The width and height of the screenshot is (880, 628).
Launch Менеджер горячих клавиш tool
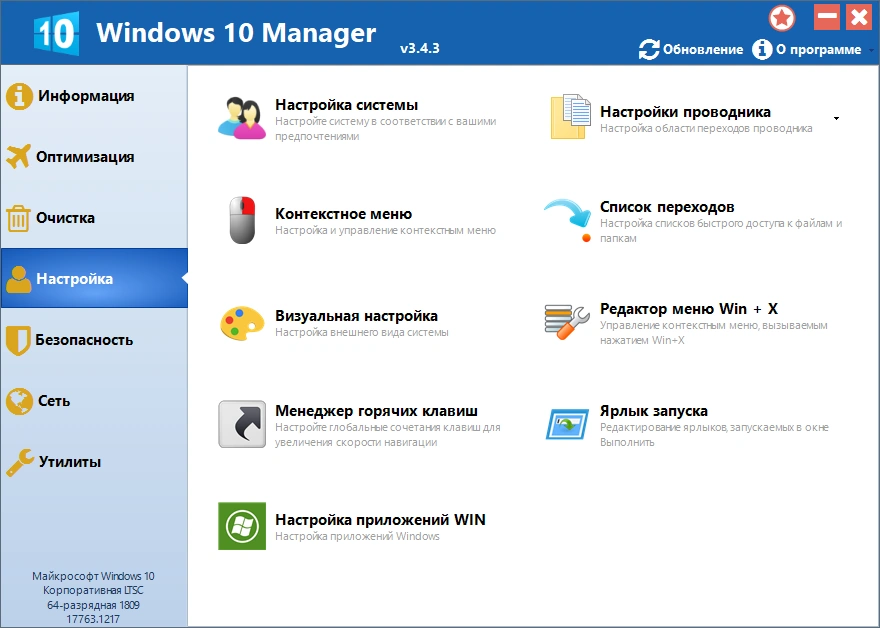(x=376, y=411)
